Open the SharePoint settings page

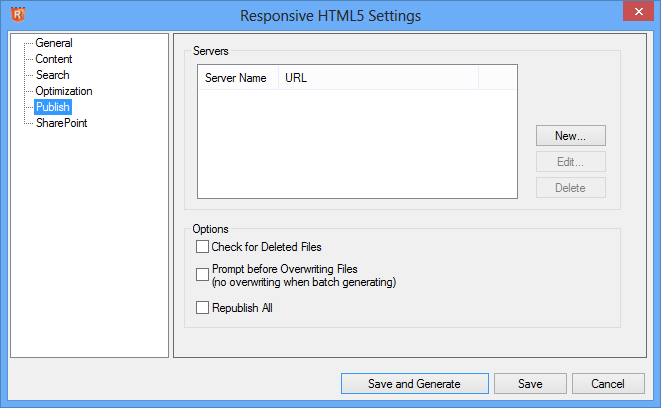pyautogui.click(x=61, y=123)
